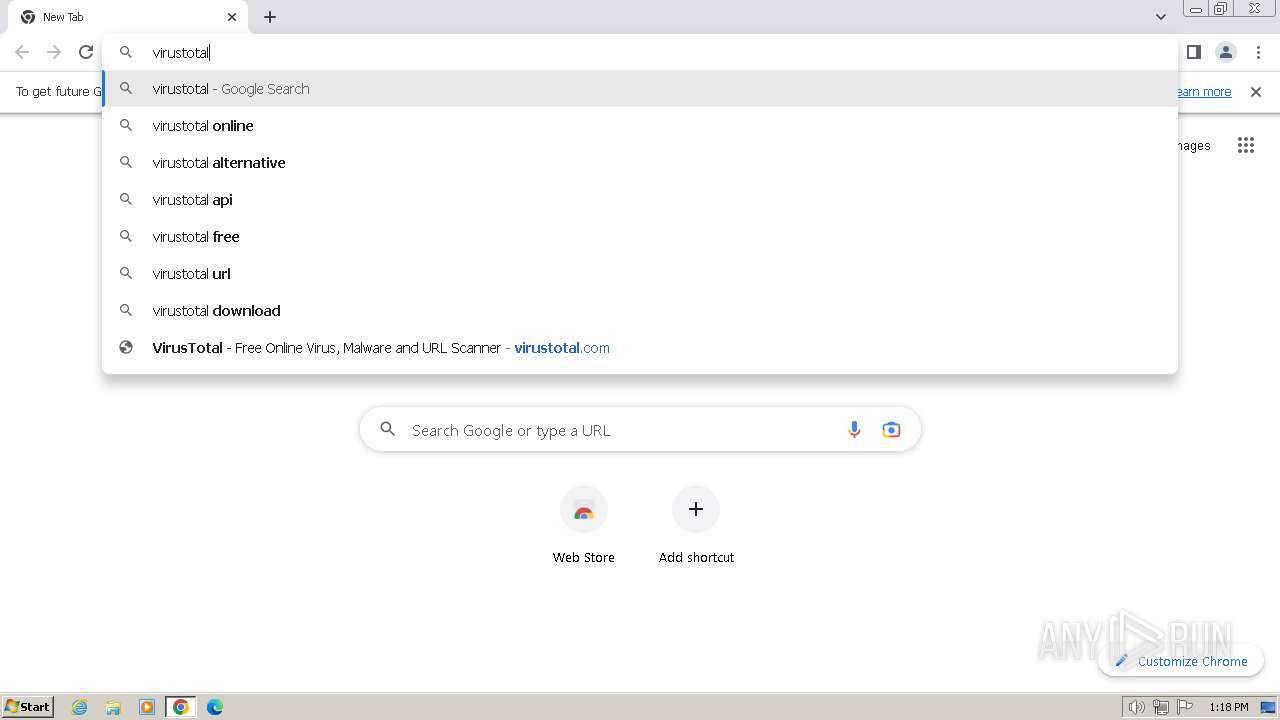Close the New Tab tab
The width and height of the screenshot is (1280, 720).
[232, 17]
